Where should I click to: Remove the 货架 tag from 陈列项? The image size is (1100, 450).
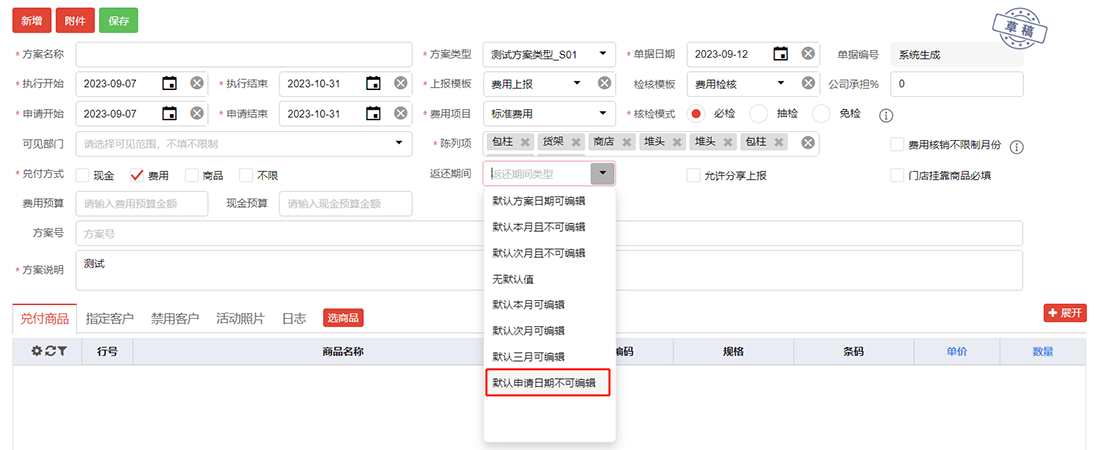(x=576, y=143)
